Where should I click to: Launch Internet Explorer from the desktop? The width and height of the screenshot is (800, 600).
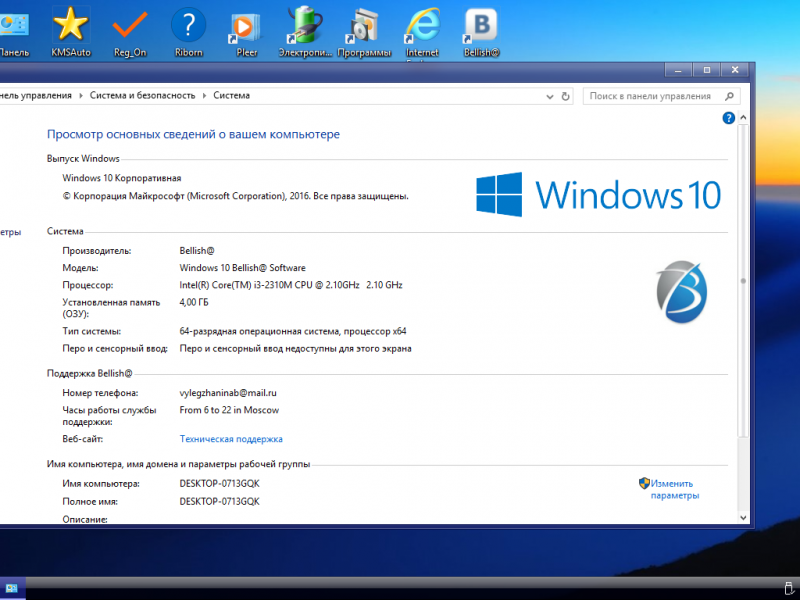tap(422, 31)
